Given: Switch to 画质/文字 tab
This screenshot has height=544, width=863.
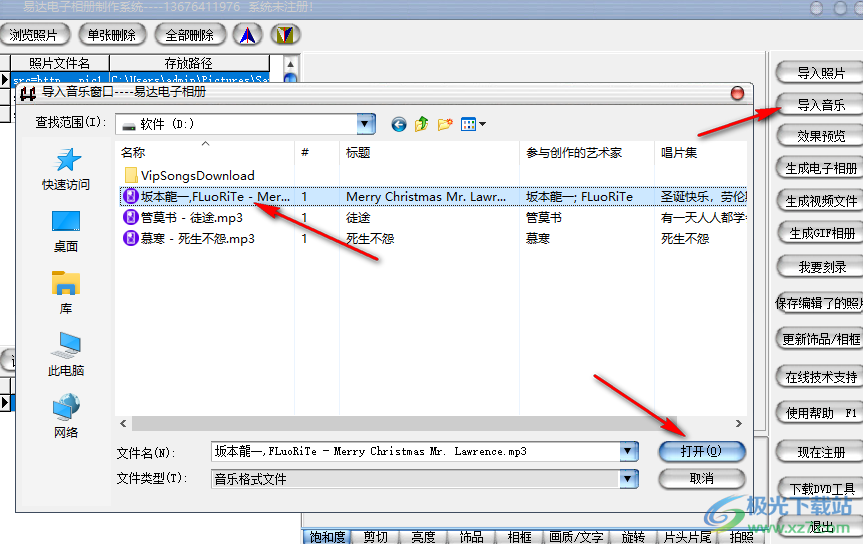Looking at the screenshot, I should [576, 537].
